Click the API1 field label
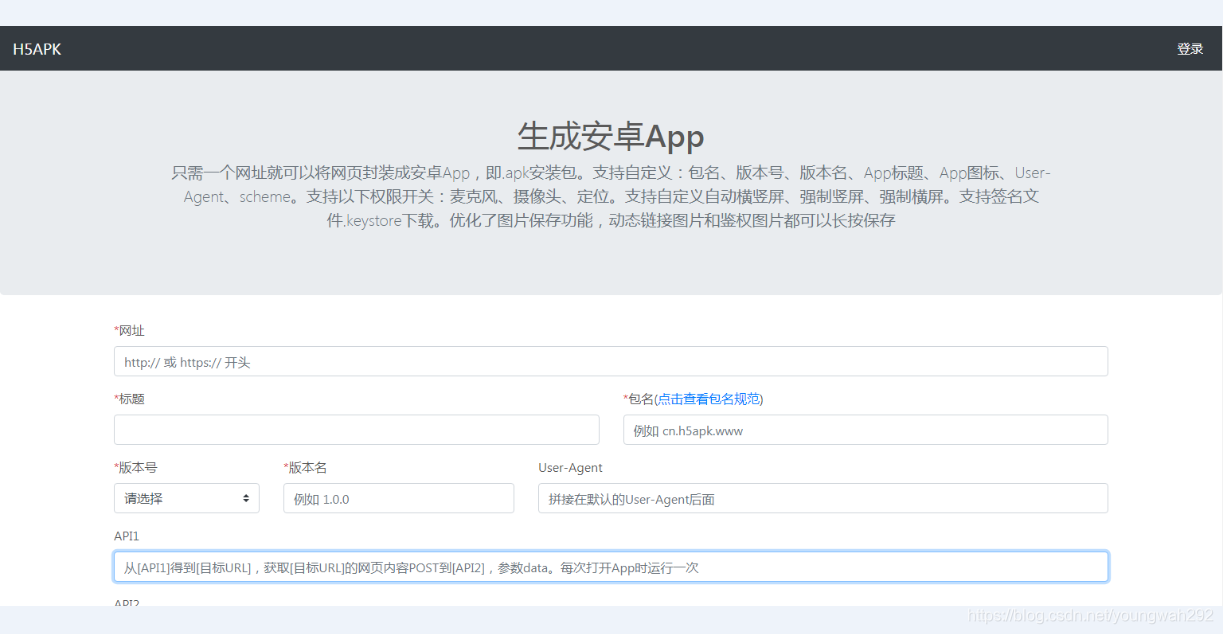 [127, 536]
